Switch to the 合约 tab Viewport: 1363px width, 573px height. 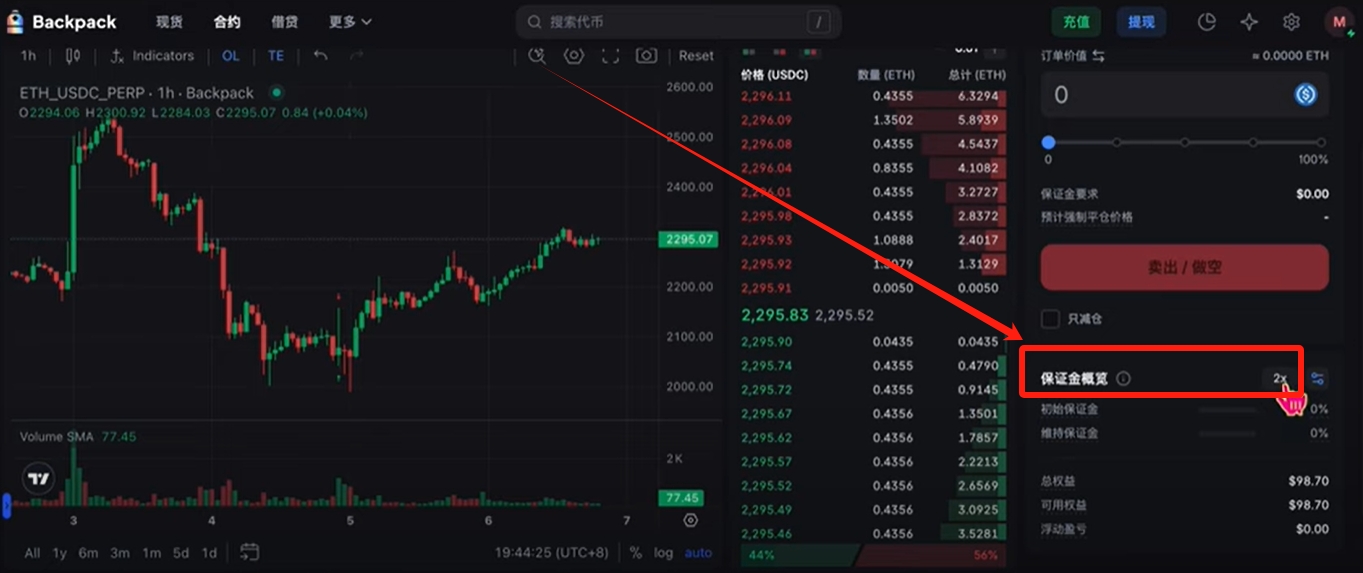pyautogui.click(x=227, y=21)
